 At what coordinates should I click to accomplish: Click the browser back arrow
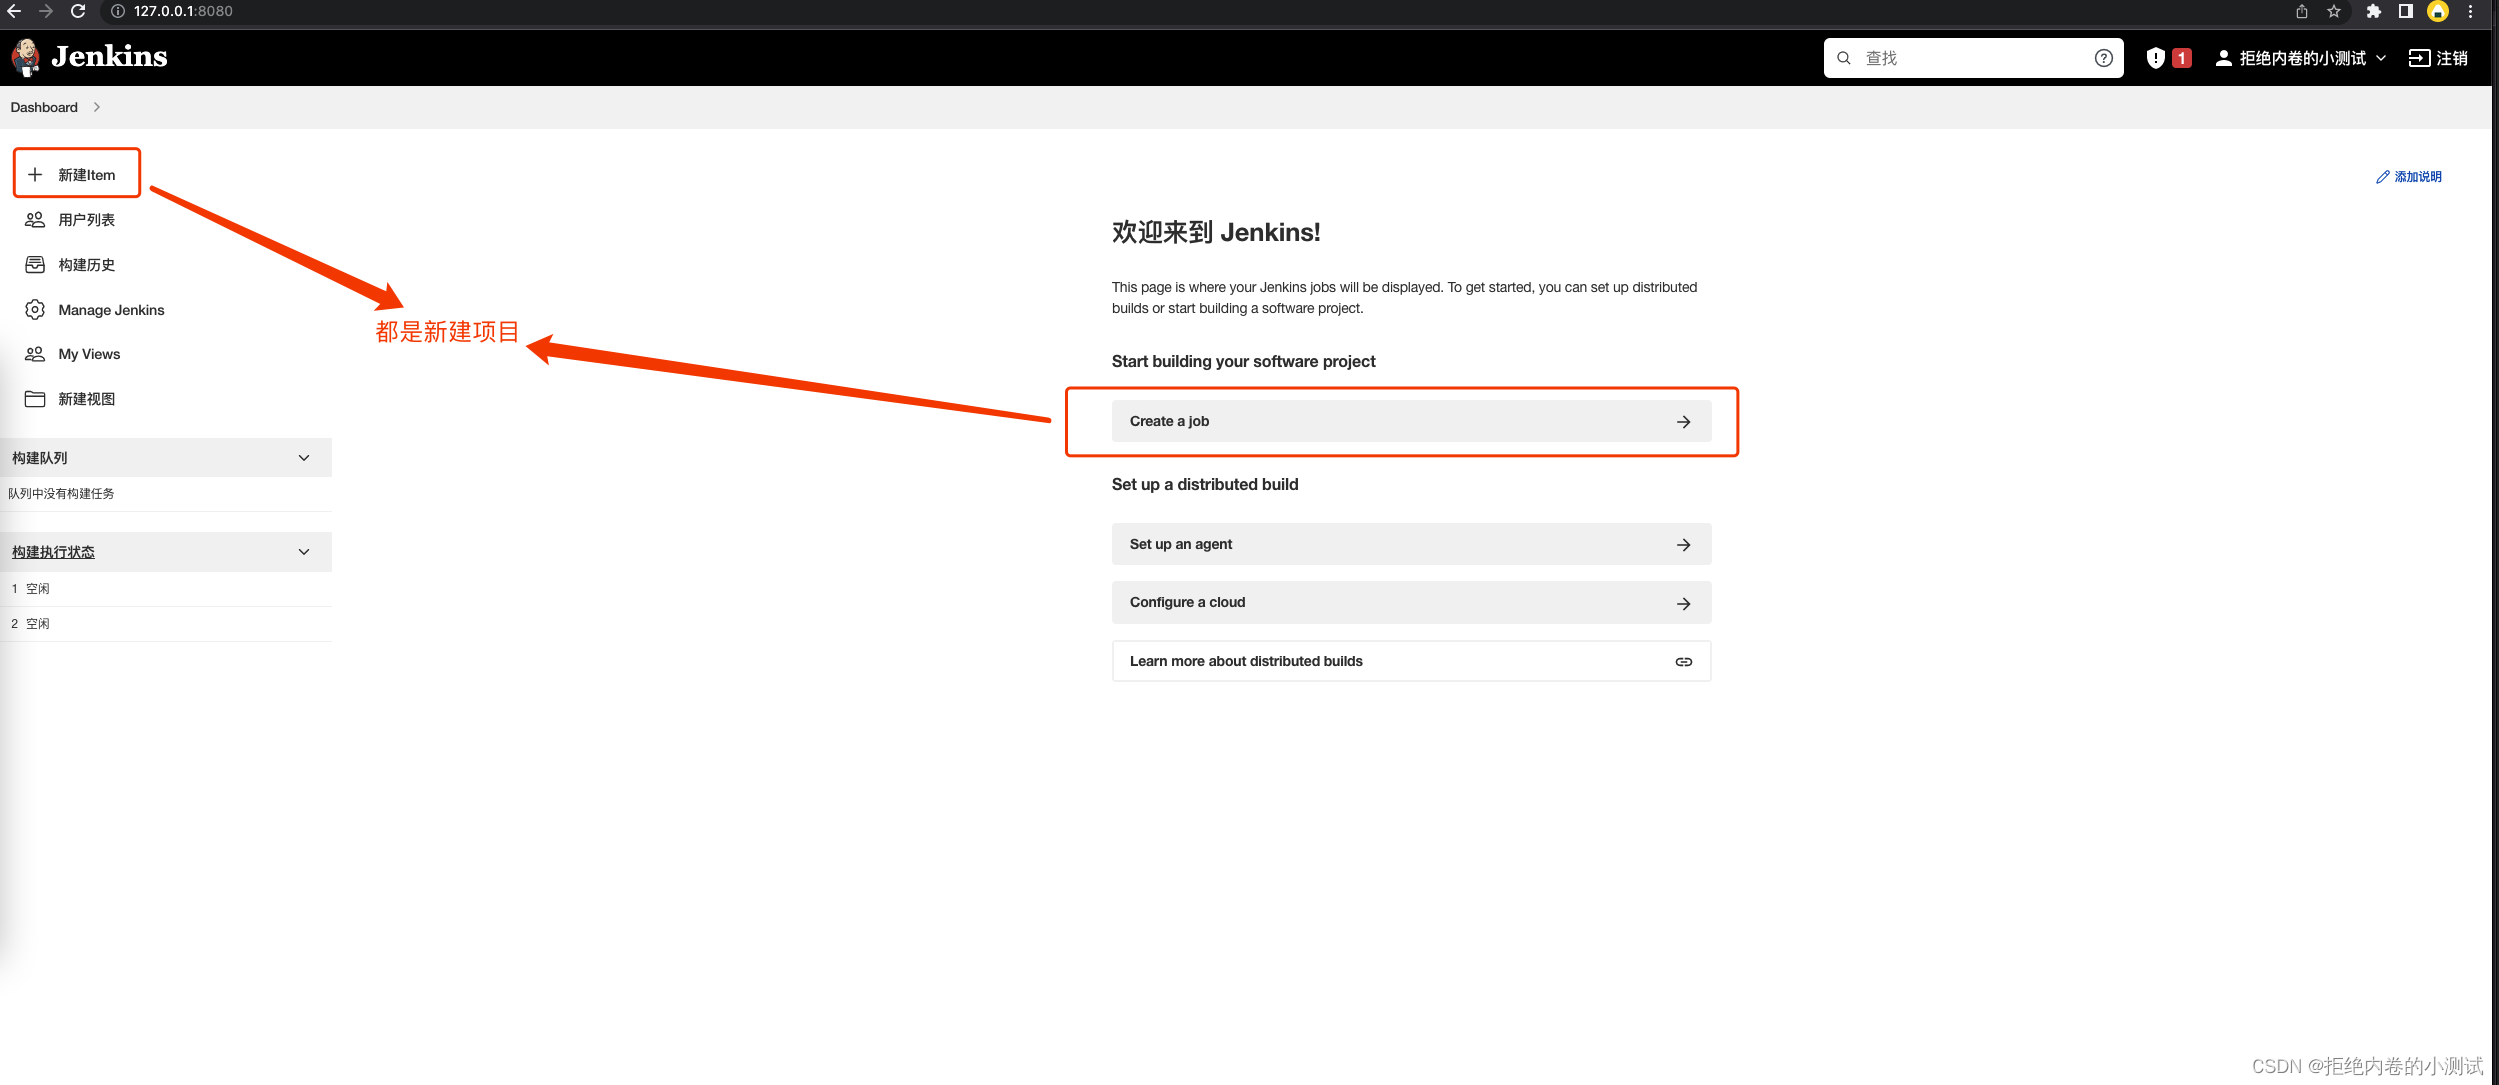click(14, 11)
